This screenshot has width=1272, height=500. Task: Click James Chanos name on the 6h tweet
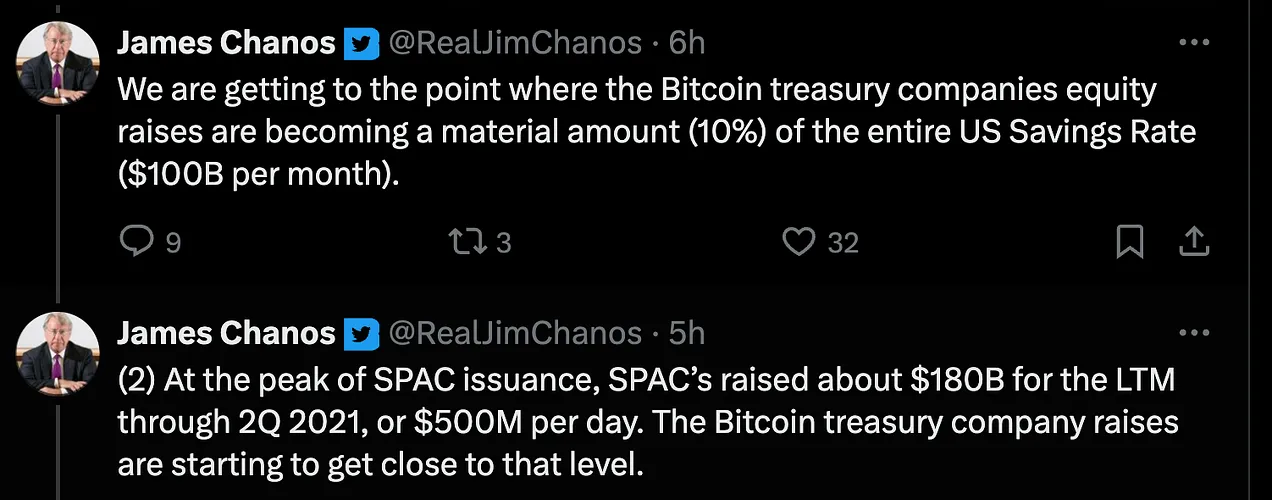[x=227, y=43]
